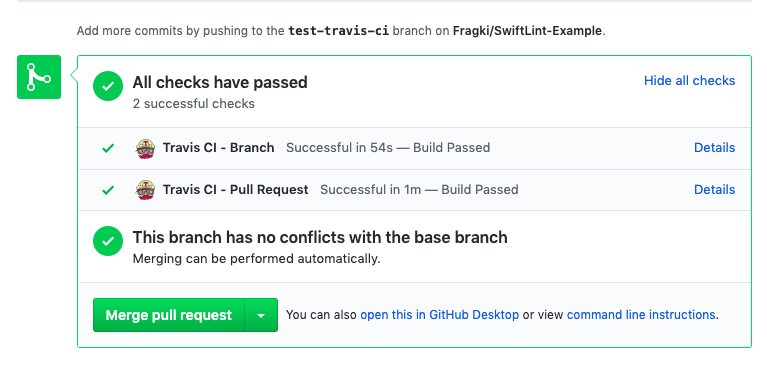Click the no conflicts checkmark circle icon
Image resolution: width=767 pixels, height=365 pixels.
[108, 241]
